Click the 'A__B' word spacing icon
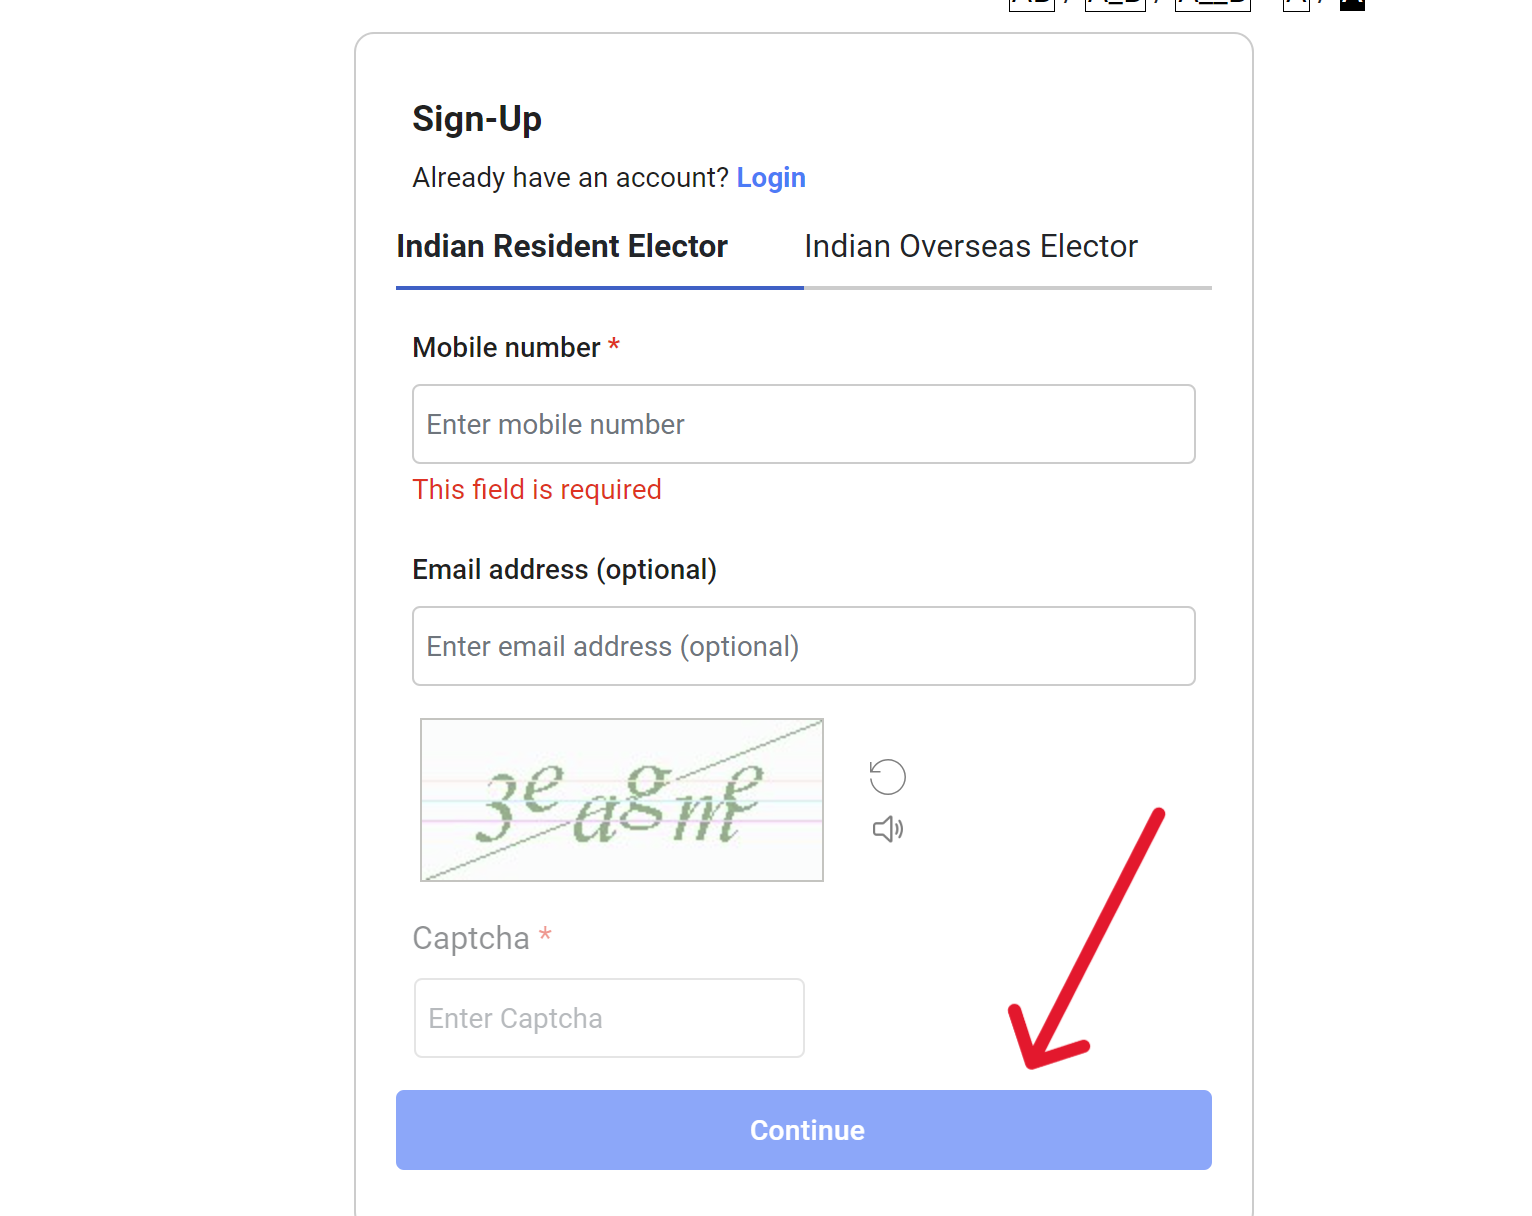 coord(1212,4)
